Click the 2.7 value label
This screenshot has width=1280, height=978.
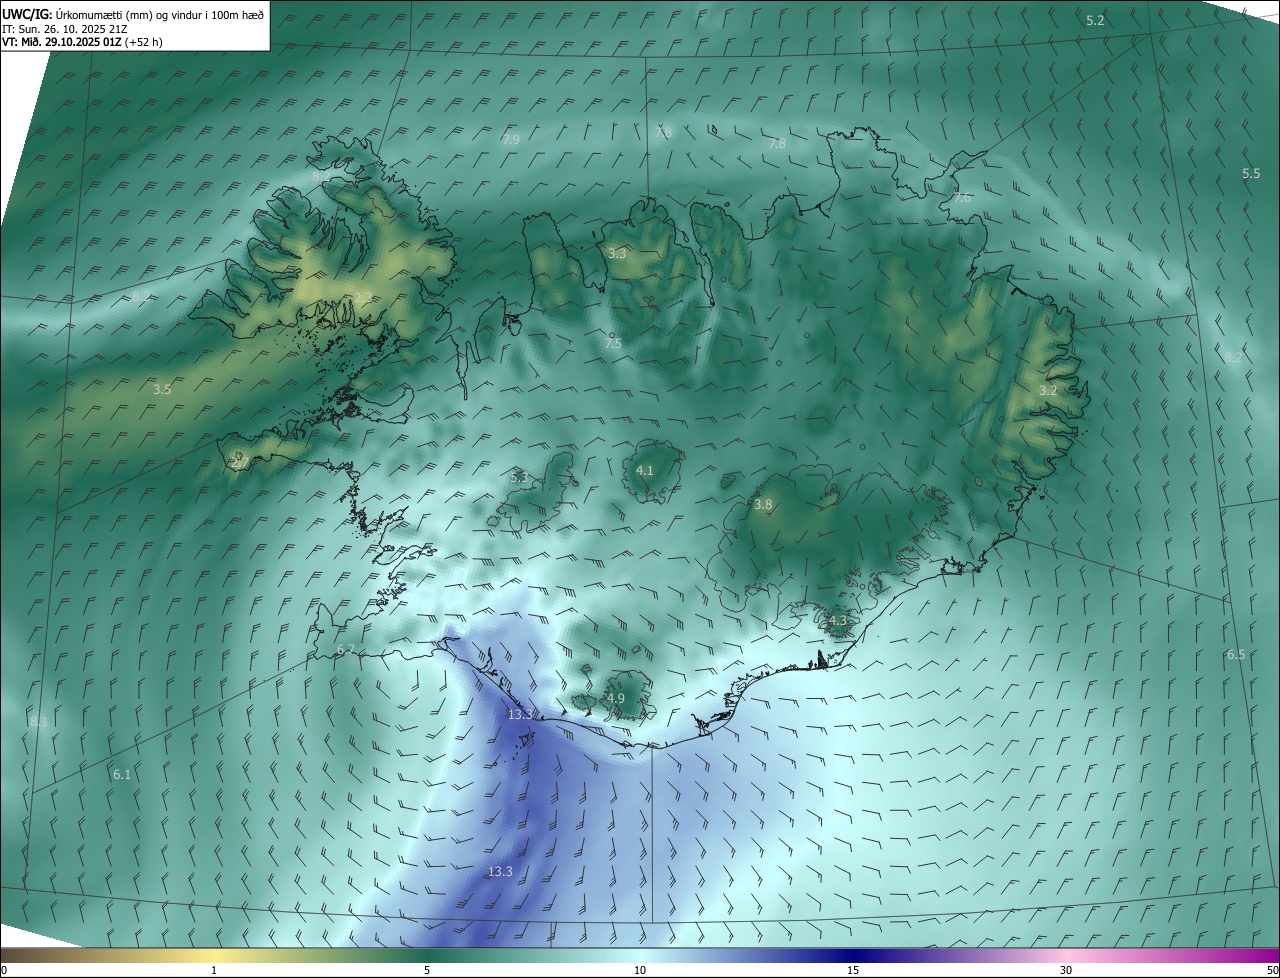pos(238,462)
